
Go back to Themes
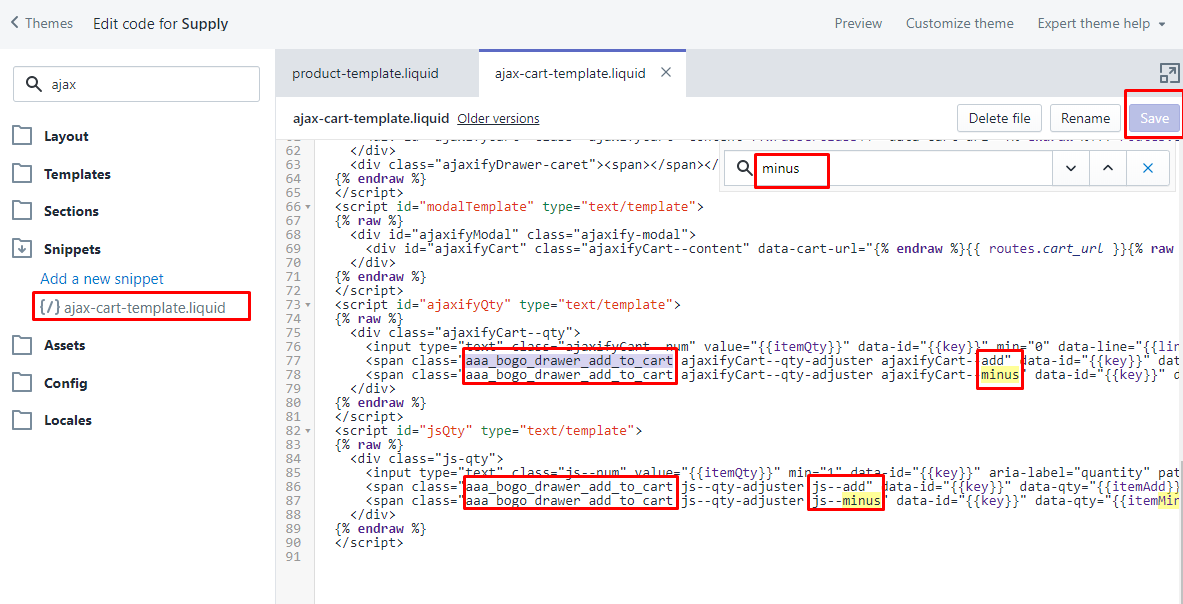(41, 23)
